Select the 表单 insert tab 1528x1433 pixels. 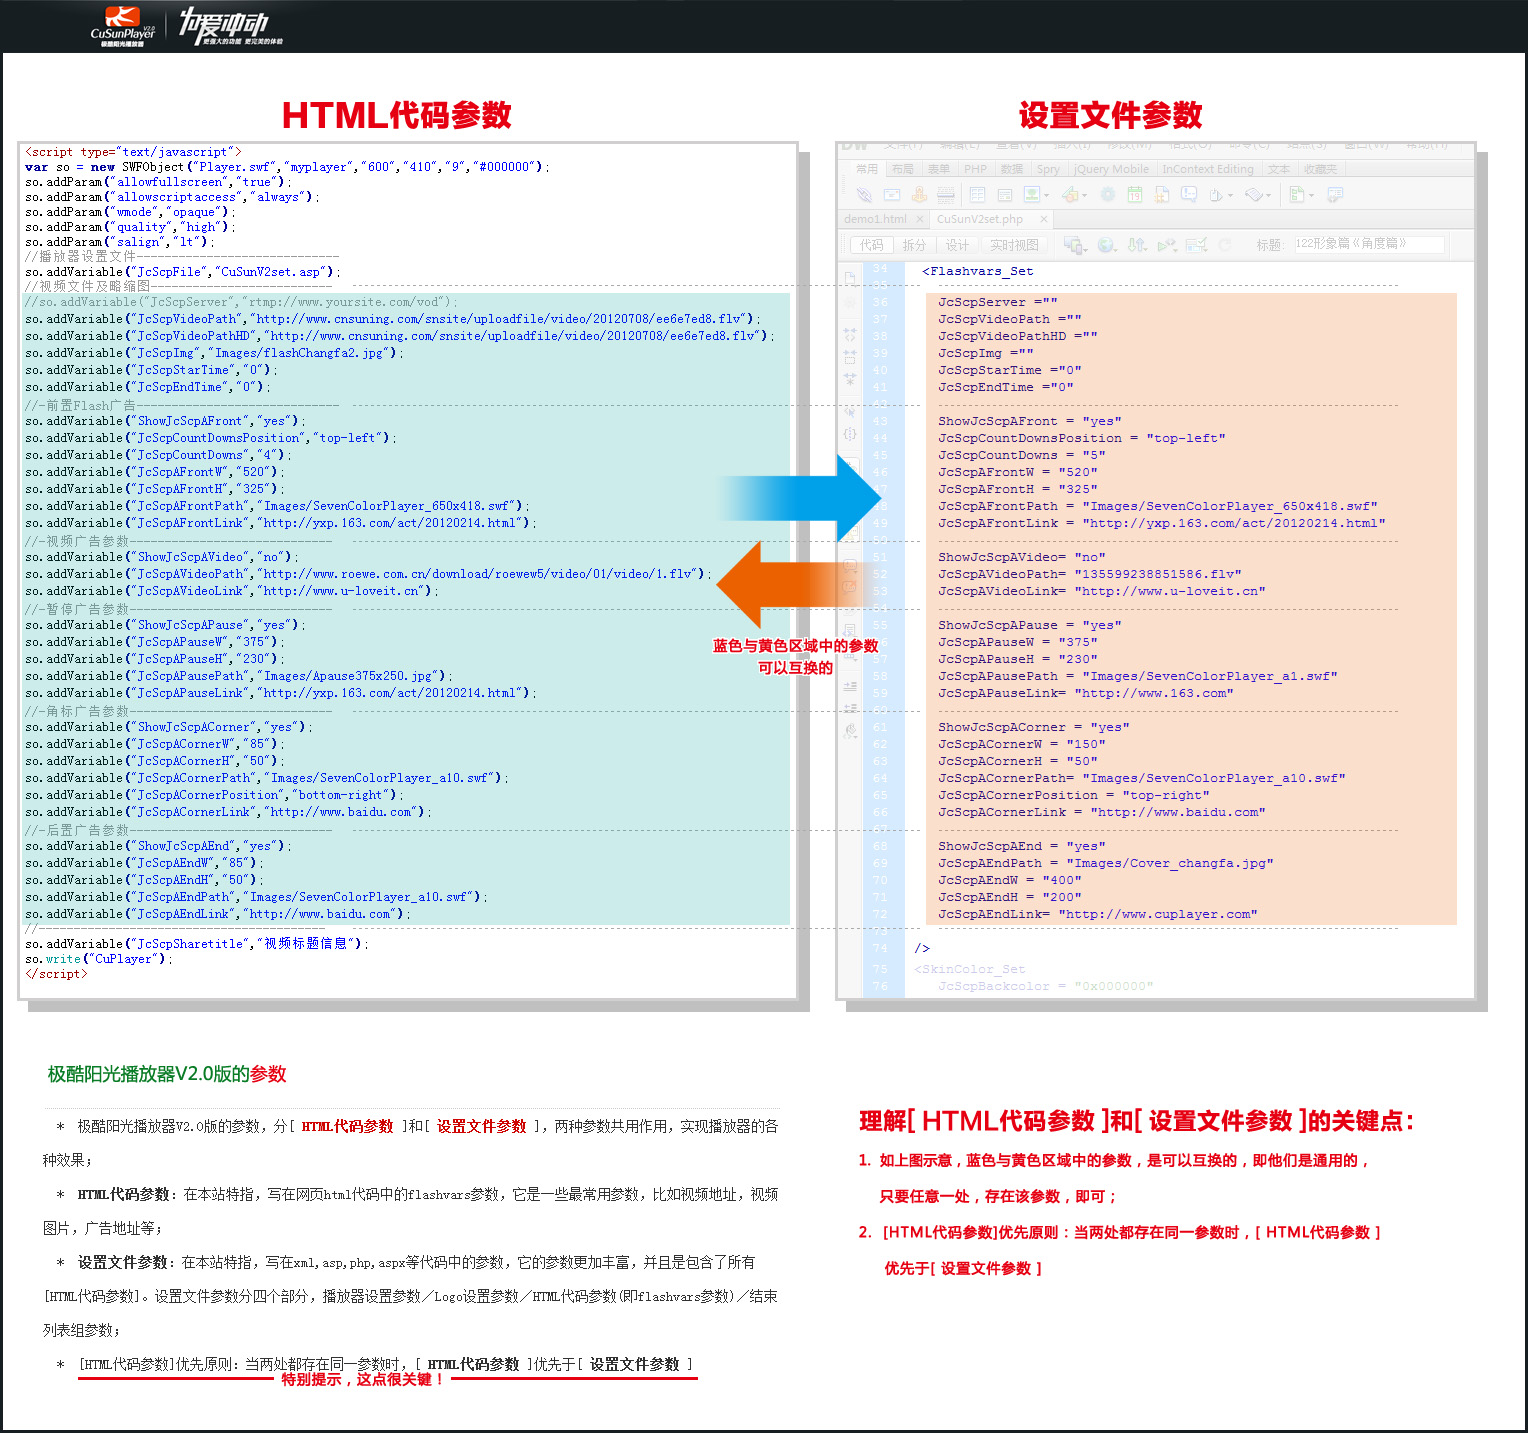(x=938, y=169)
